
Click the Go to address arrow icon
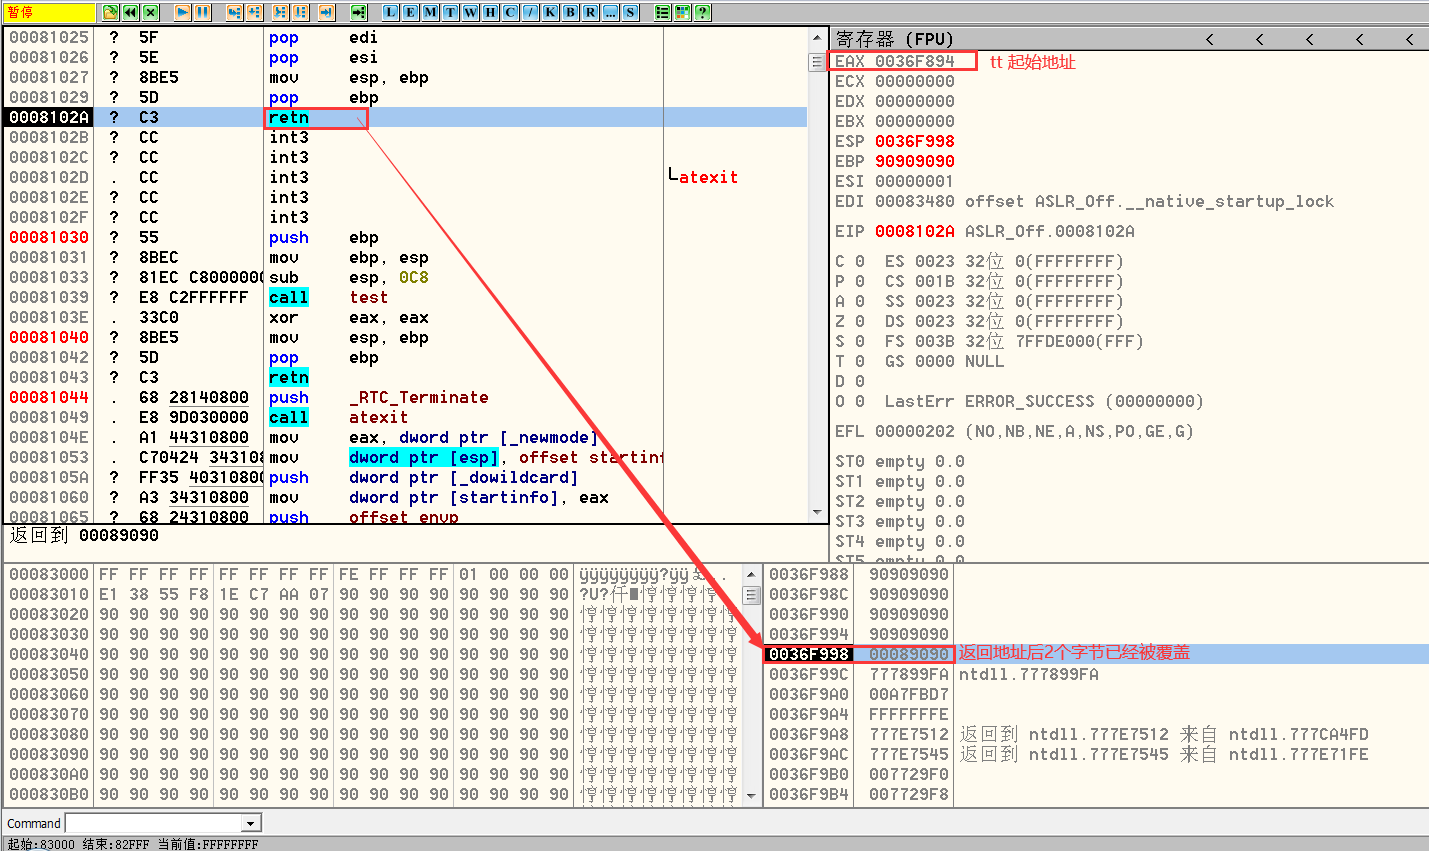point(358,12)
